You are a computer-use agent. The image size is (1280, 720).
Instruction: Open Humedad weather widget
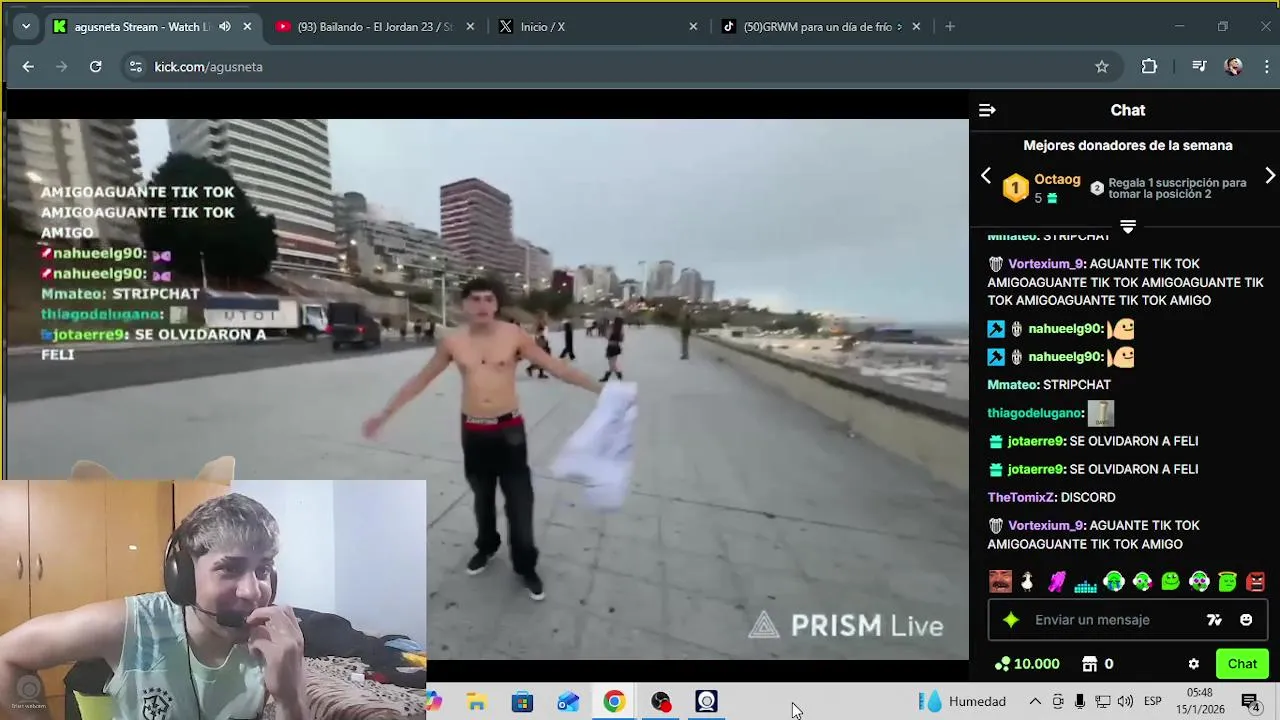[x=963, y=702]
